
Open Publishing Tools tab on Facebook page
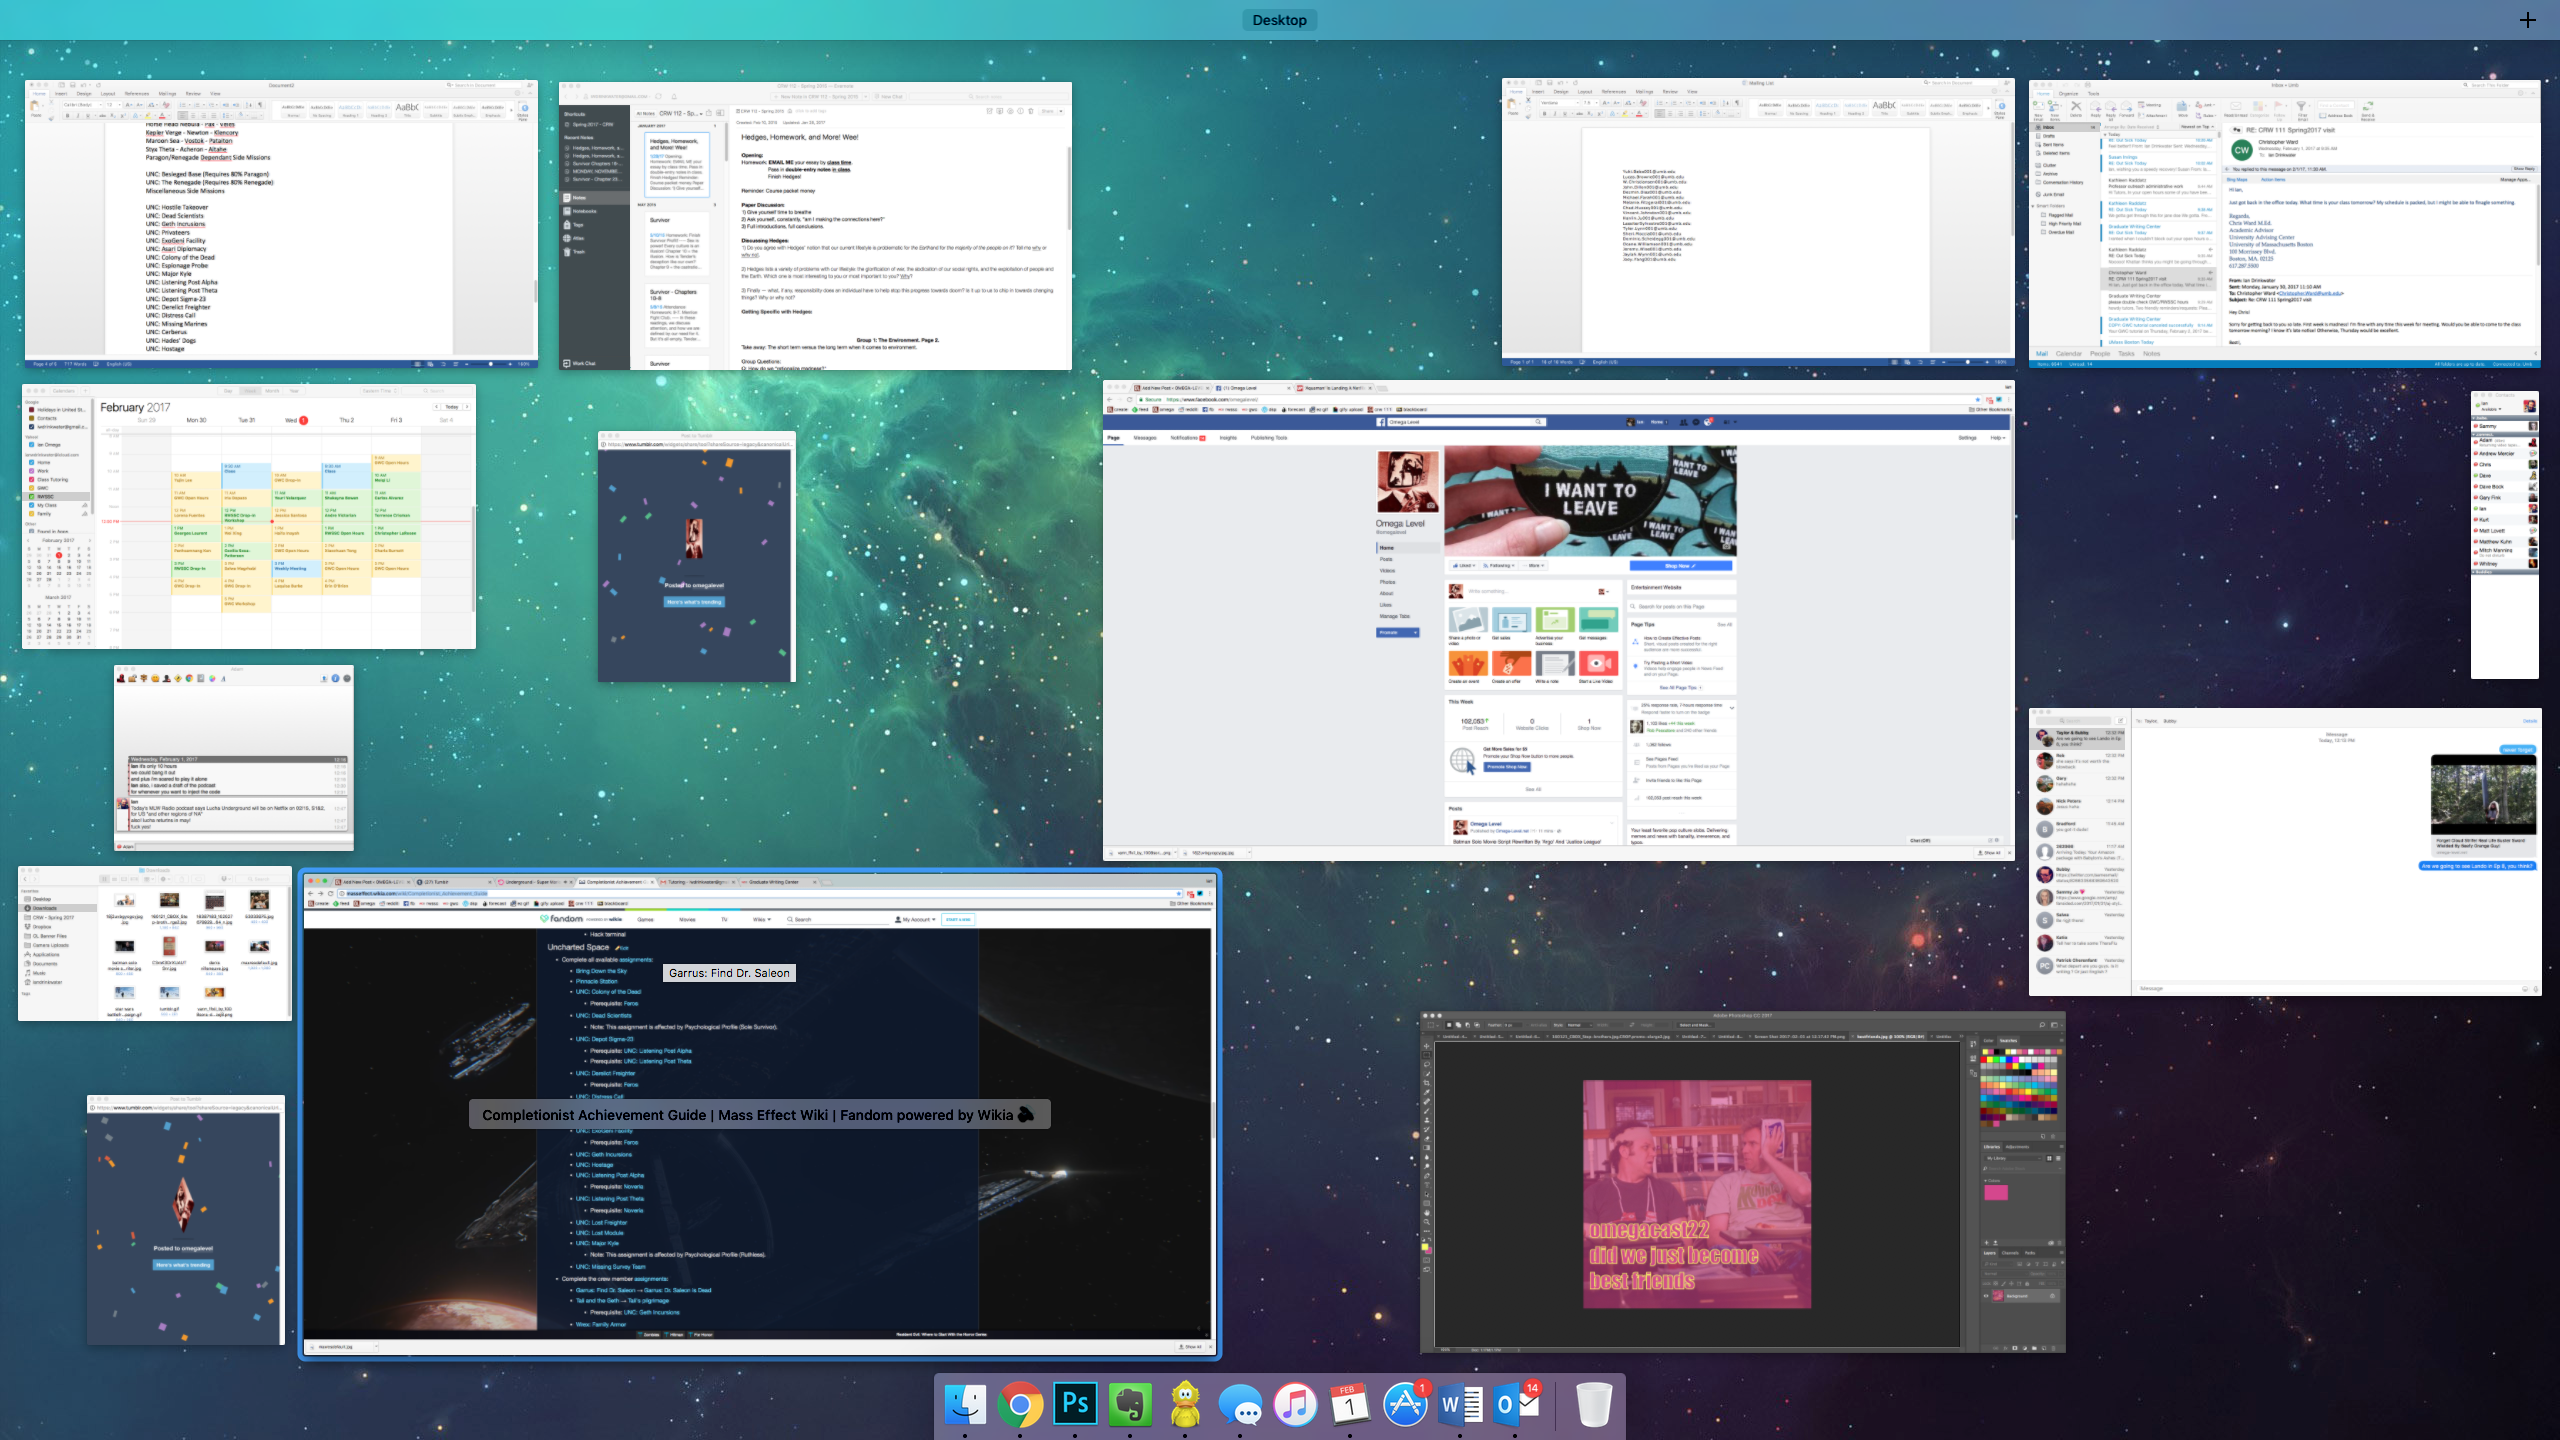(1269, 437)
